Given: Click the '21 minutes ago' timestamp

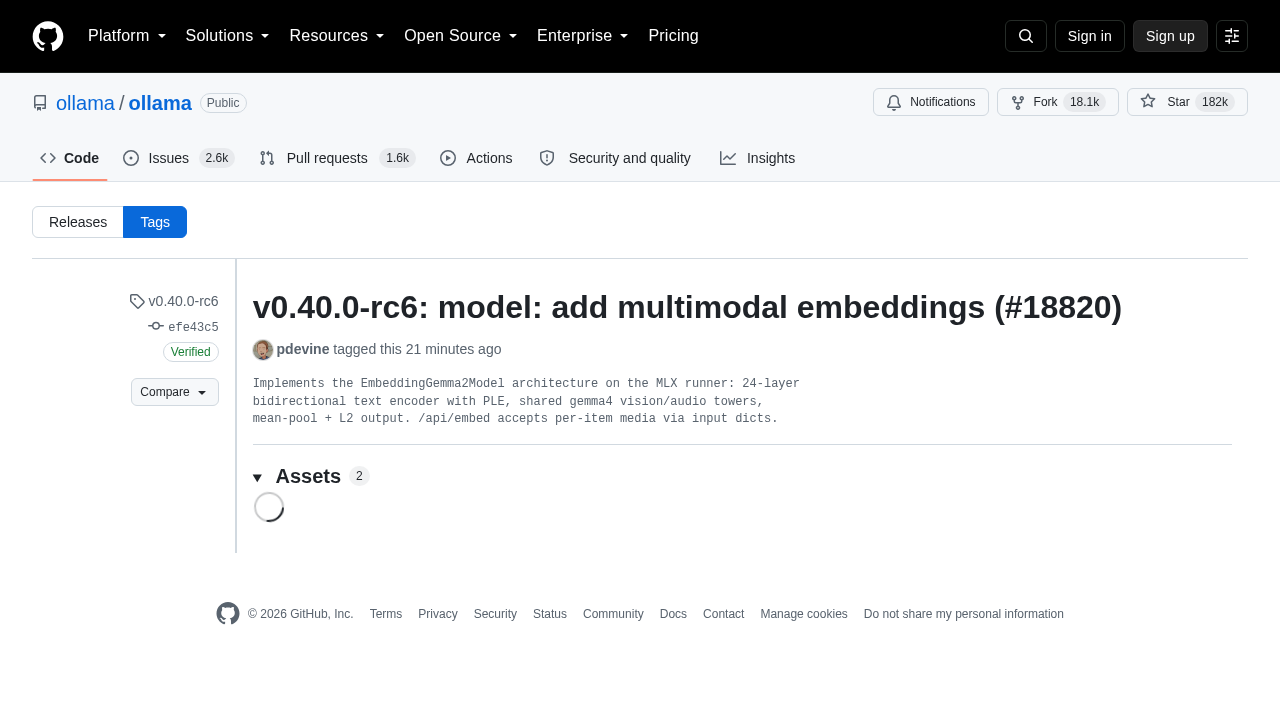Looking at the screenshot, I should [454, 349].
